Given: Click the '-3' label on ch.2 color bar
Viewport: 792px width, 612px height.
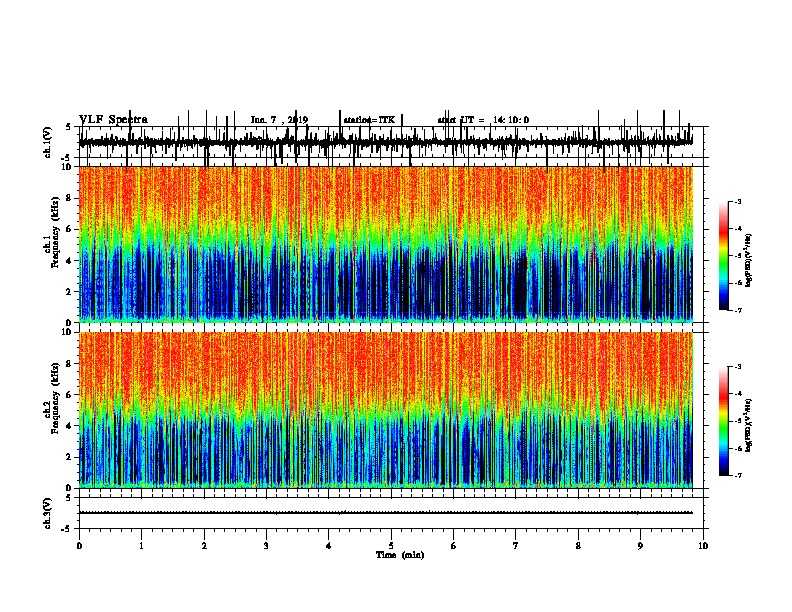Looking at the screenshot, I should [738, 367].
